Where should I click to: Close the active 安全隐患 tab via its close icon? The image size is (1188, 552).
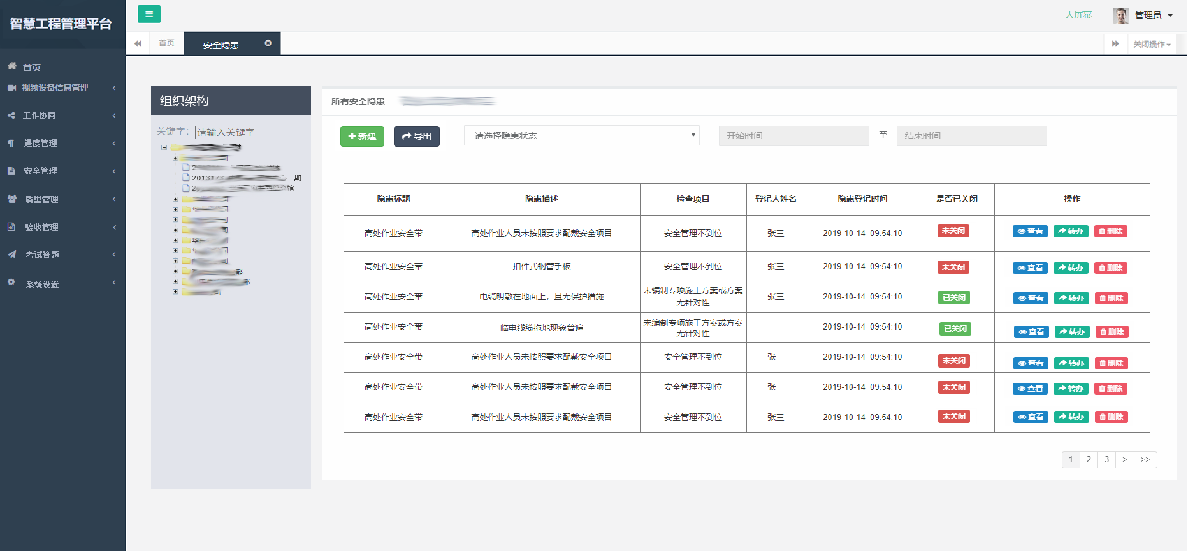[x=267, y=44]
